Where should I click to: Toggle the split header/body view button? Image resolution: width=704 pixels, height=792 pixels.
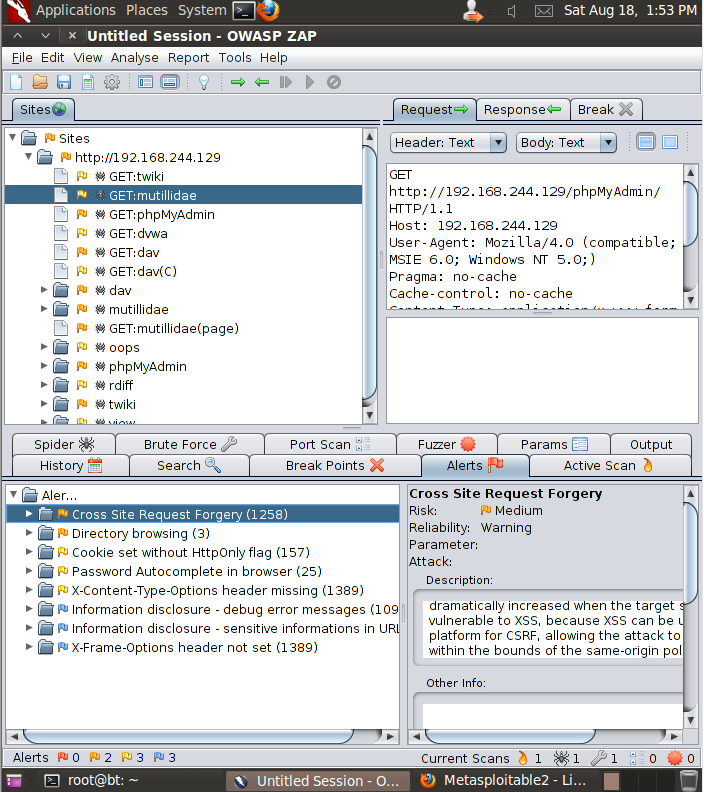[646, 142]
